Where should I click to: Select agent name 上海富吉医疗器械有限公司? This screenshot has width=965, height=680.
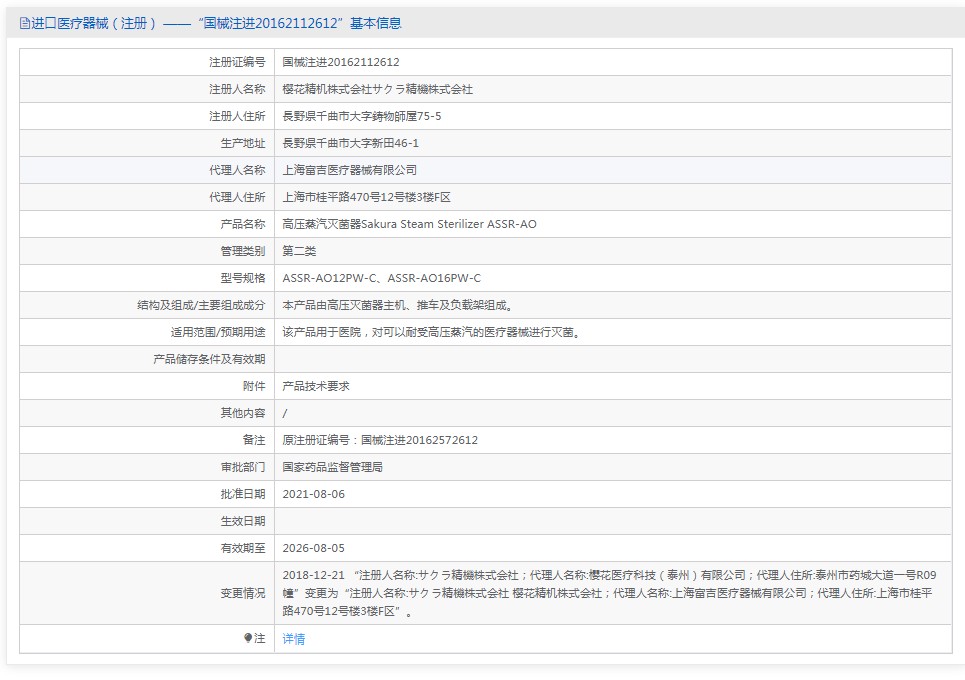[x=350, y=170]
